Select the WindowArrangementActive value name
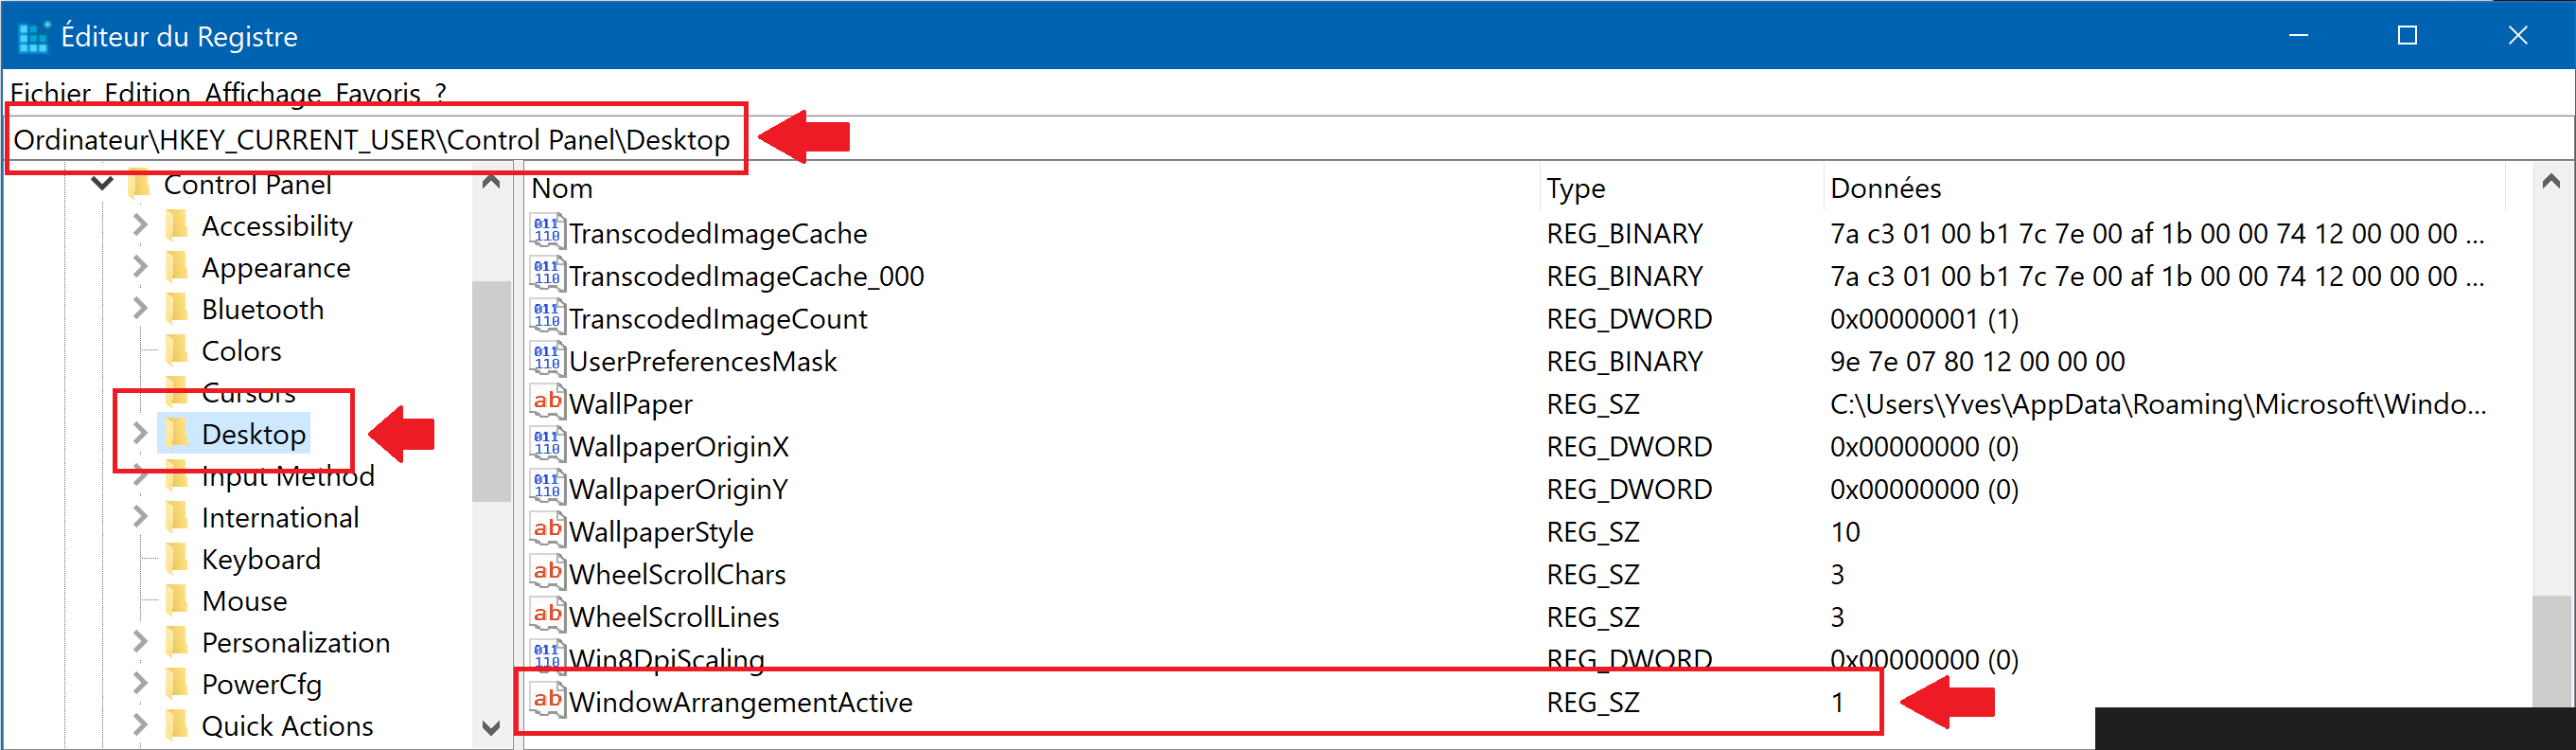The width and height of the screenshot is (2576, 750). (741, 702)
